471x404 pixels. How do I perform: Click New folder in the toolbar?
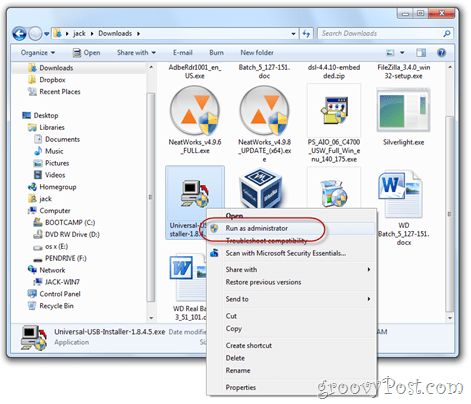click(x=257, y=53)
